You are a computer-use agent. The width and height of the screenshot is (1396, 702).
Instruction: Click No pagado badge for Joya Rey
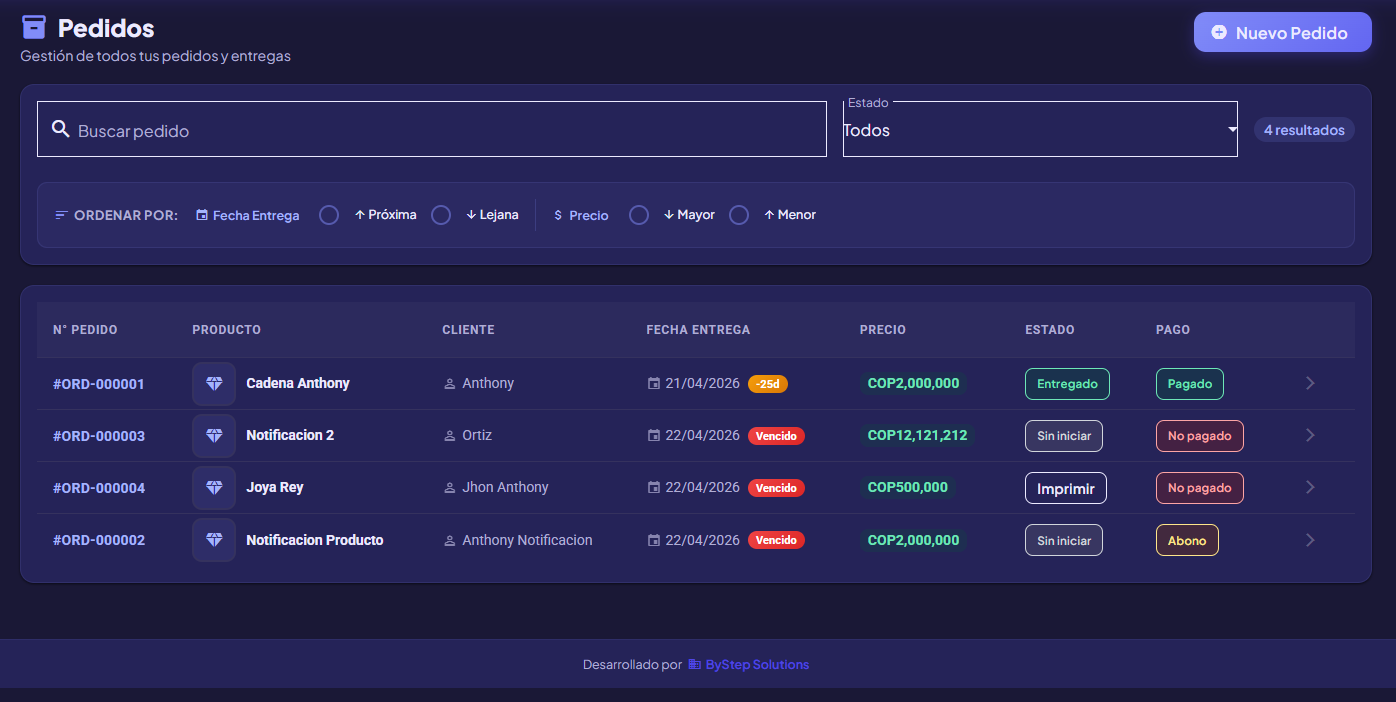(1200, 488)
